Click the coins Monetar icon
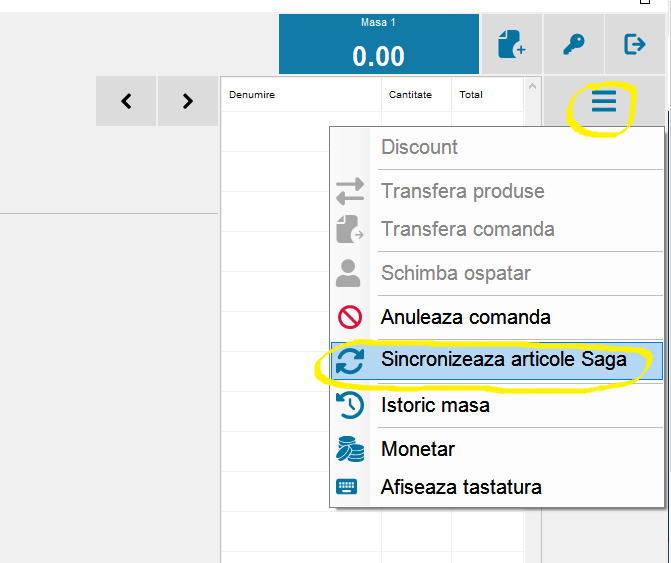 [350, 450]
